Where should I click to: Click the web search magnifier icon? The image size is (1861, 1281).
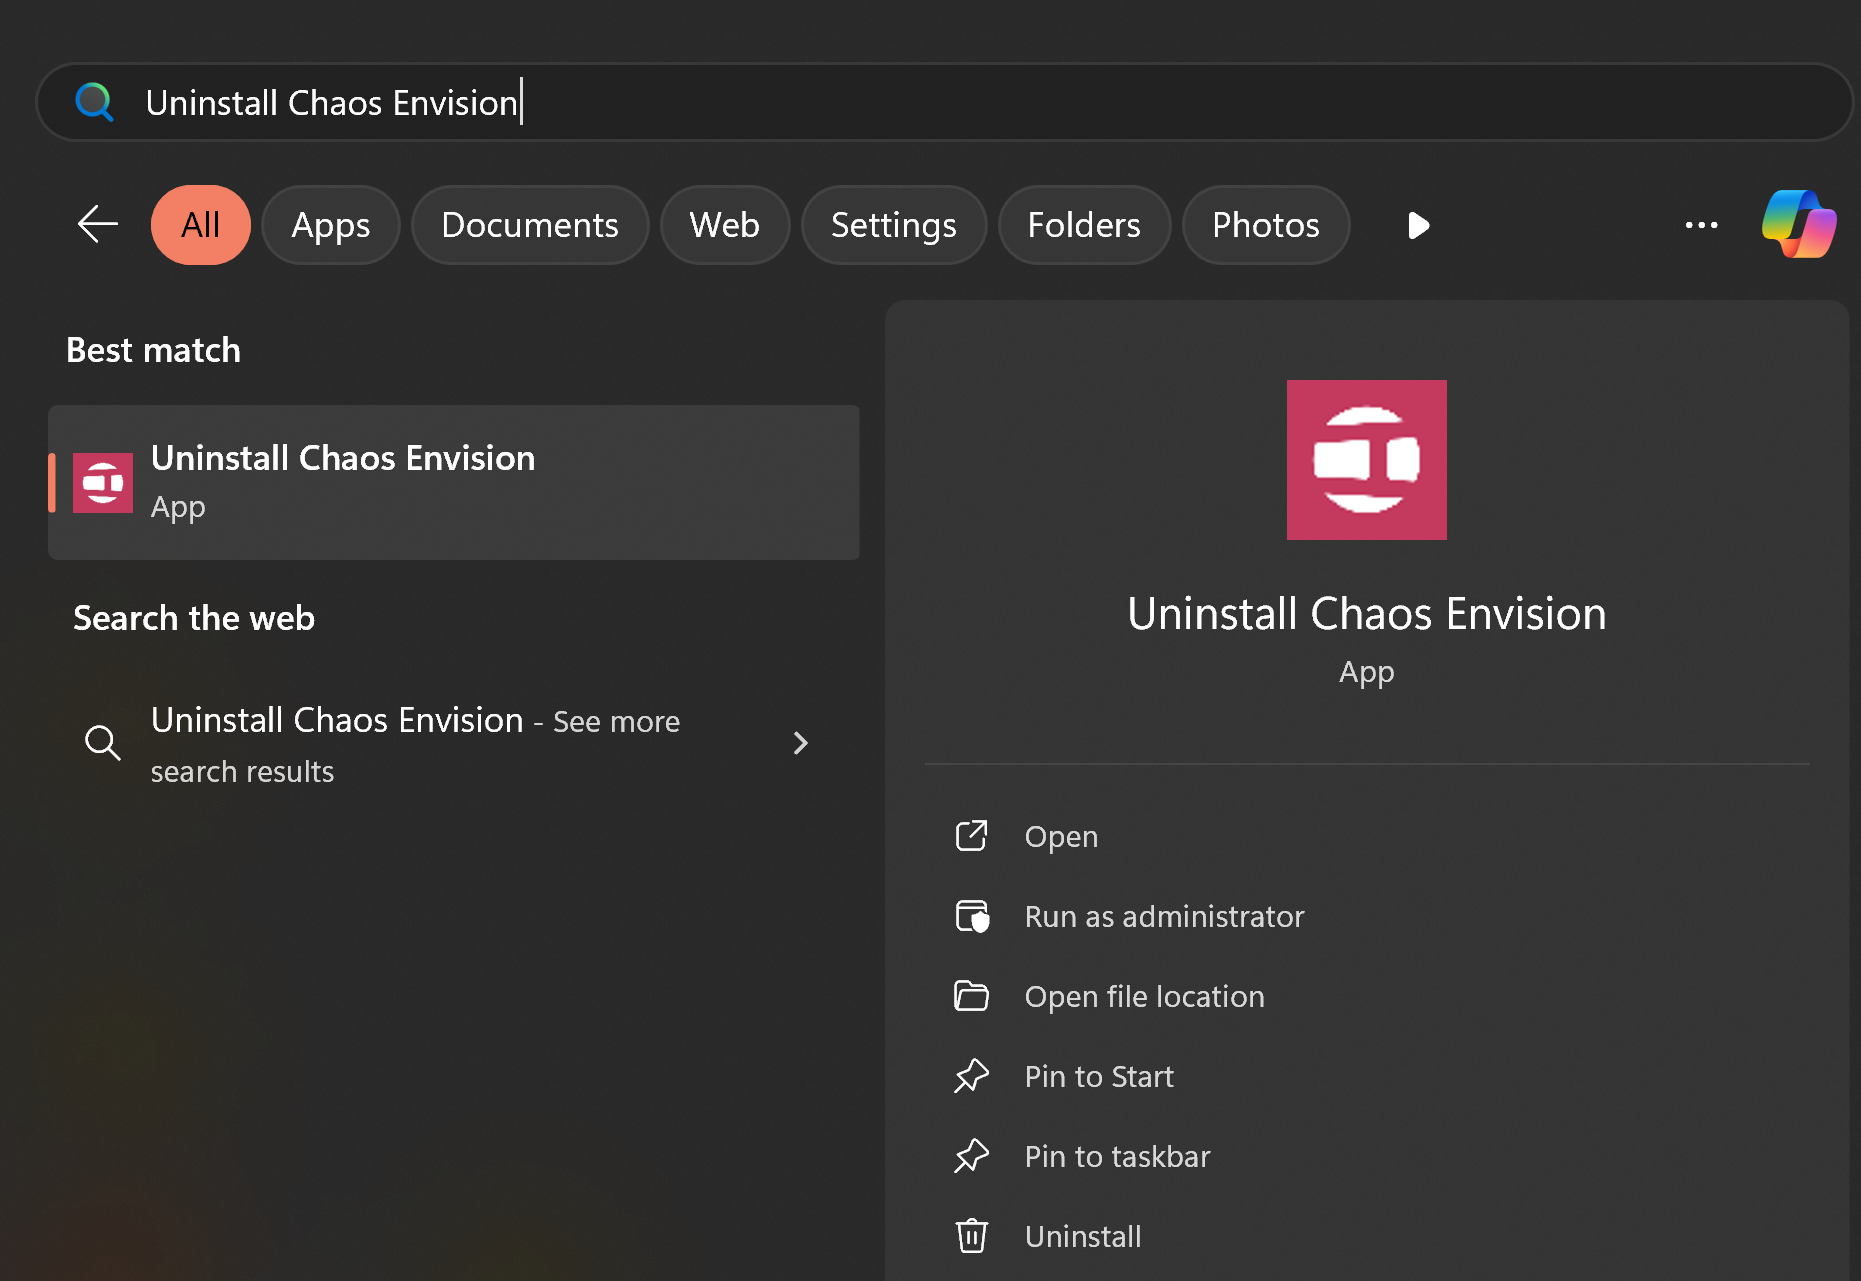tap(102, 743)
